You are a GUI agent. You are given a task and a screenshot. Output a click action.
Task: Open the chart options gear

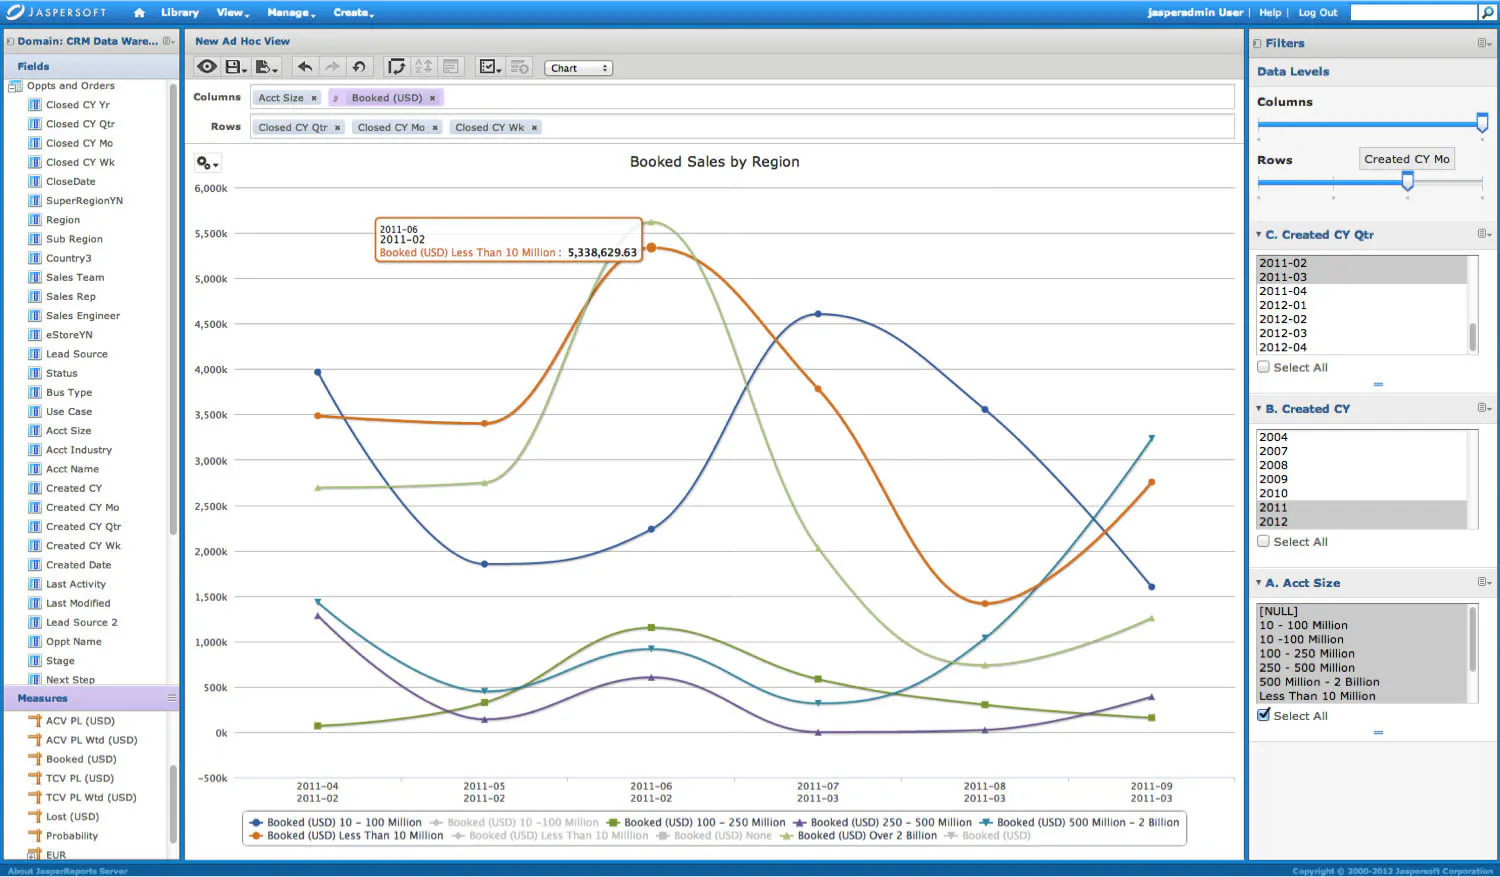[207, 163]
